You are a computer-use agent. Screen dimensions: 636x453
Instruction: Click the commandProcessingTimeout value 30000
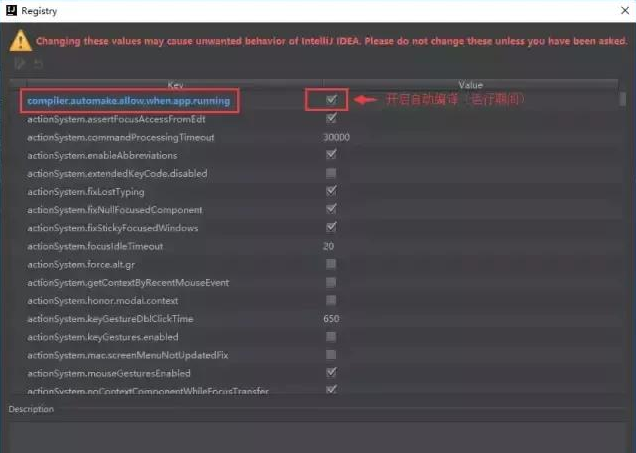click(336, 137)
